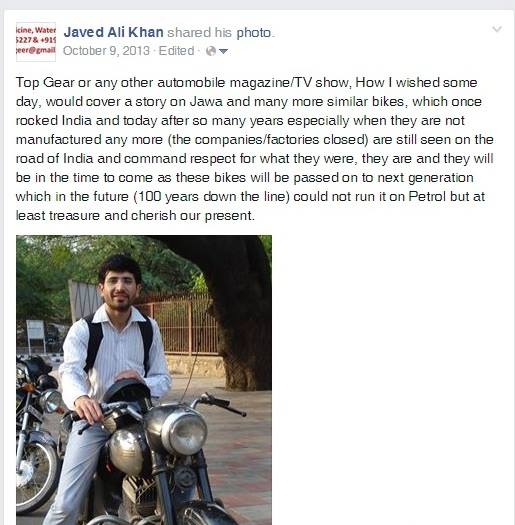Click the motorcycle headlight in the shared photo

(183, 432)
